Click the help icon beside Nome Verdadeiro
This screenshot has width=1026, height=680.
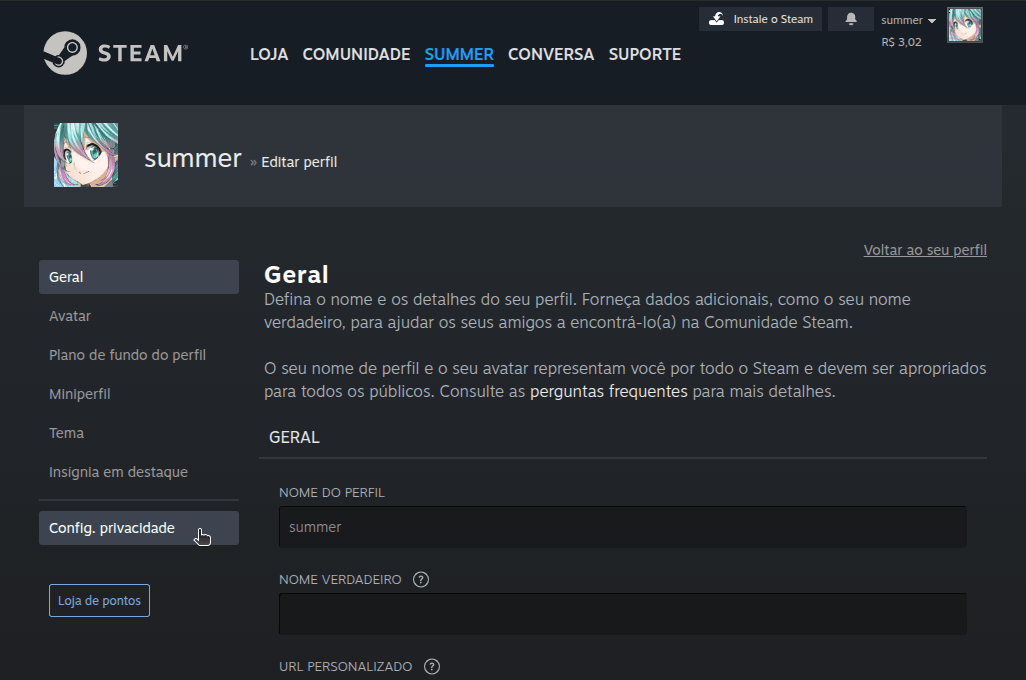tap(420, 579)
